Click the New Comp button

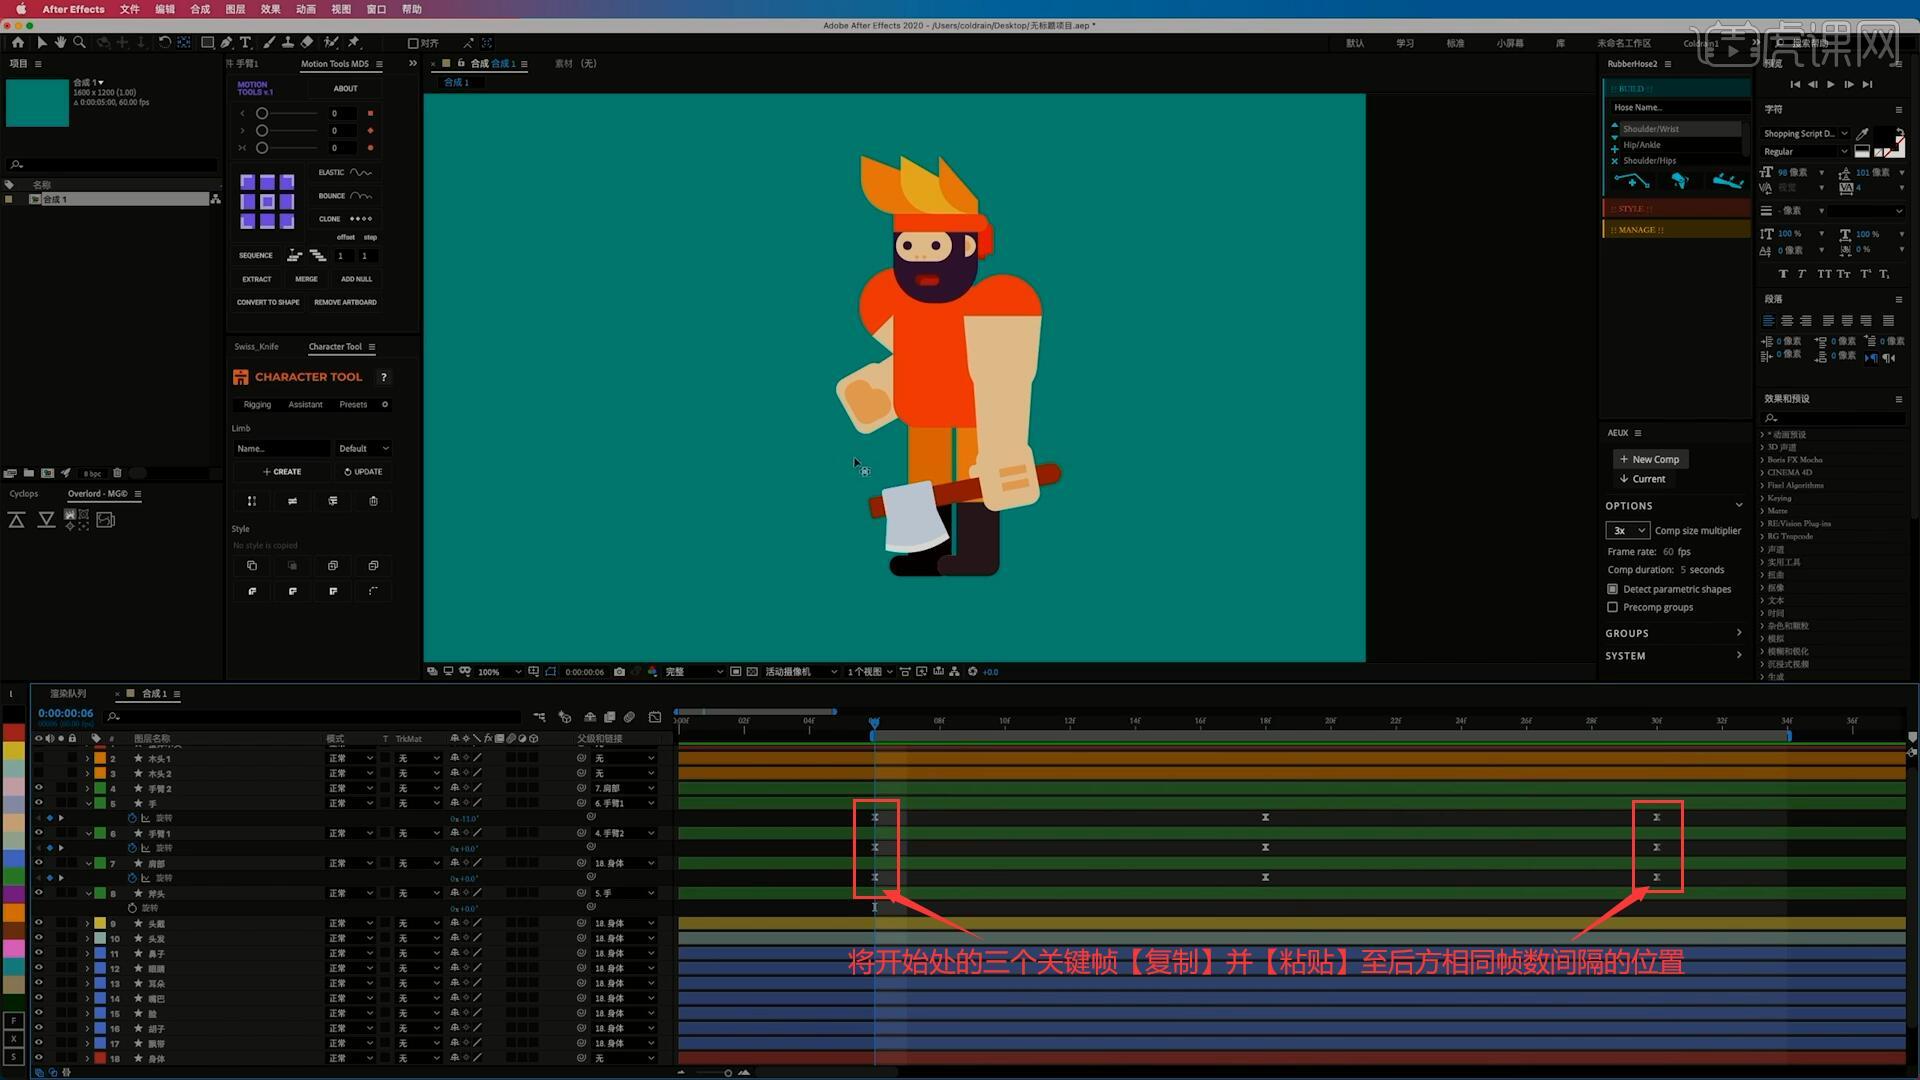click(1650, 459)
